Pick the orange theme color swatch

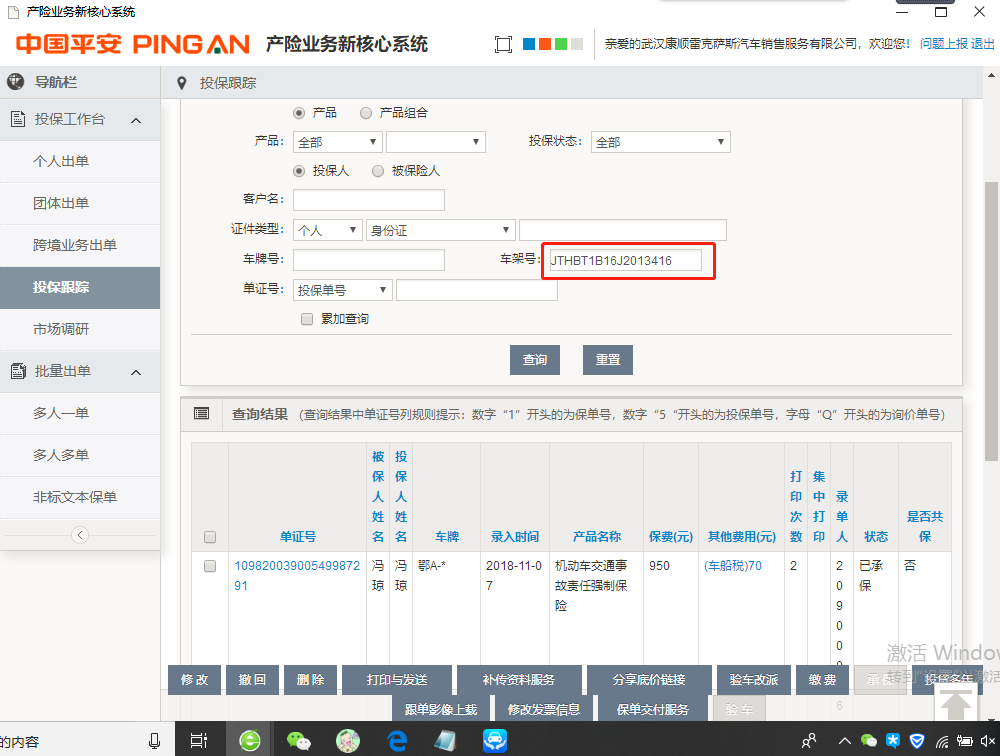click(x=545, y=44)
